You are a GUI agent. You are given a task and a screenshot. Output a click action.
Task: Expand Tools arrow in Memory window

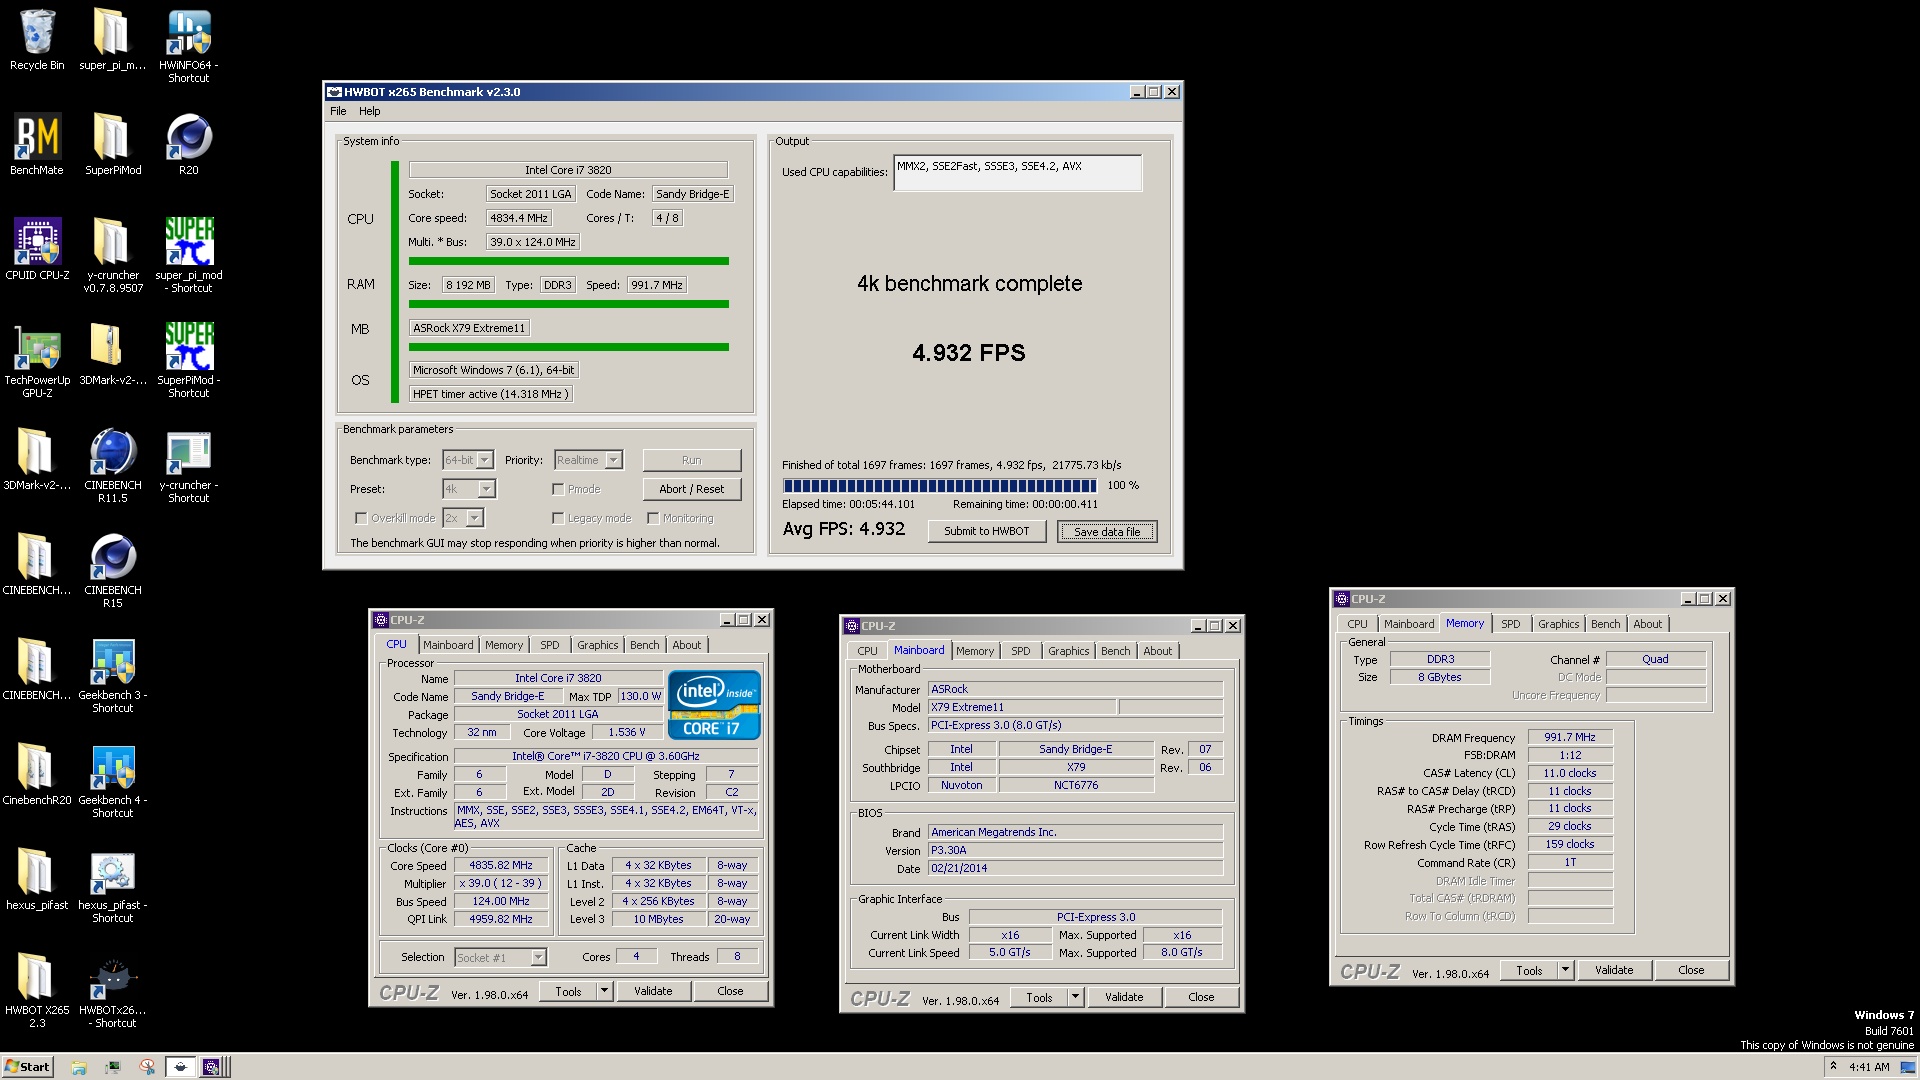pos(1565,970)
